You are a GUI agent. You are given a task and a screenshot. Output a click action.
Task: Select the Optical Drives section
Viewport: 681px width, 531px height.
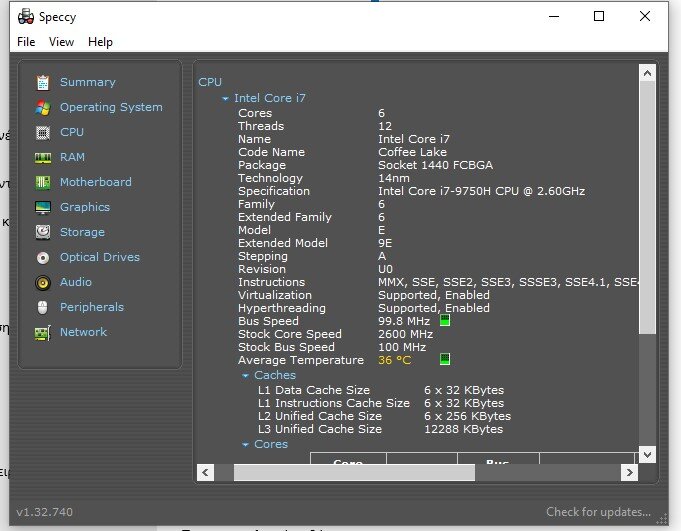click(100, 257)
